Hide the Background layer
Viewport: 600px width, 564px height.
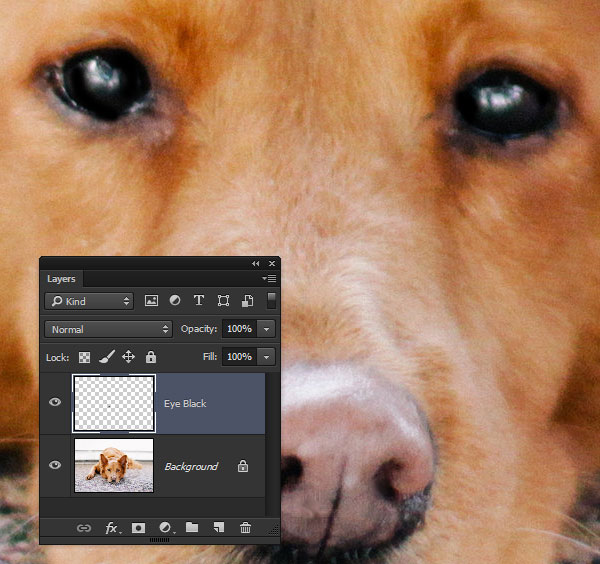click(x=55, y=465)
